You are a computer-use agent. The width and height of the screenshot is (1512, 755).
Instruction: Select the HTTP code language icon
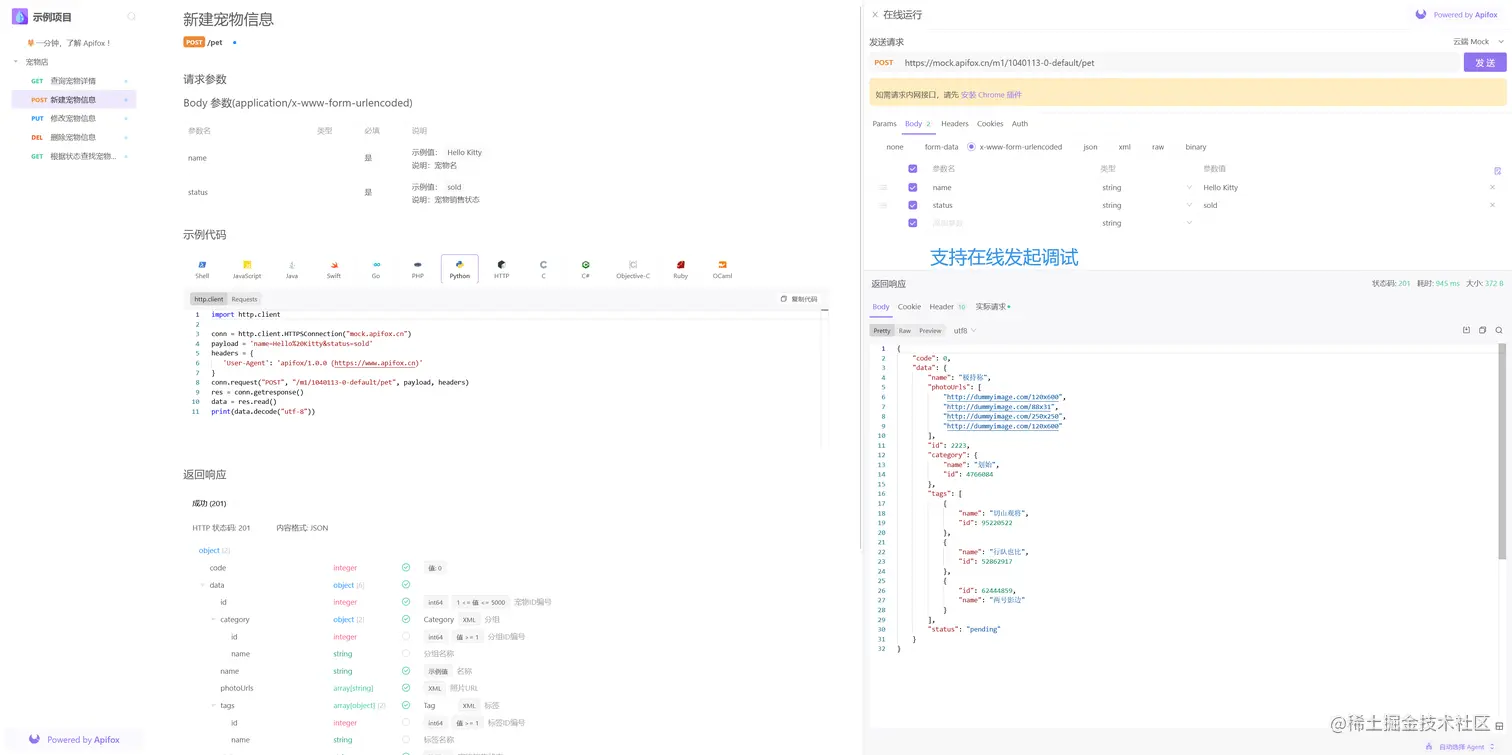(x=501, y=265)
